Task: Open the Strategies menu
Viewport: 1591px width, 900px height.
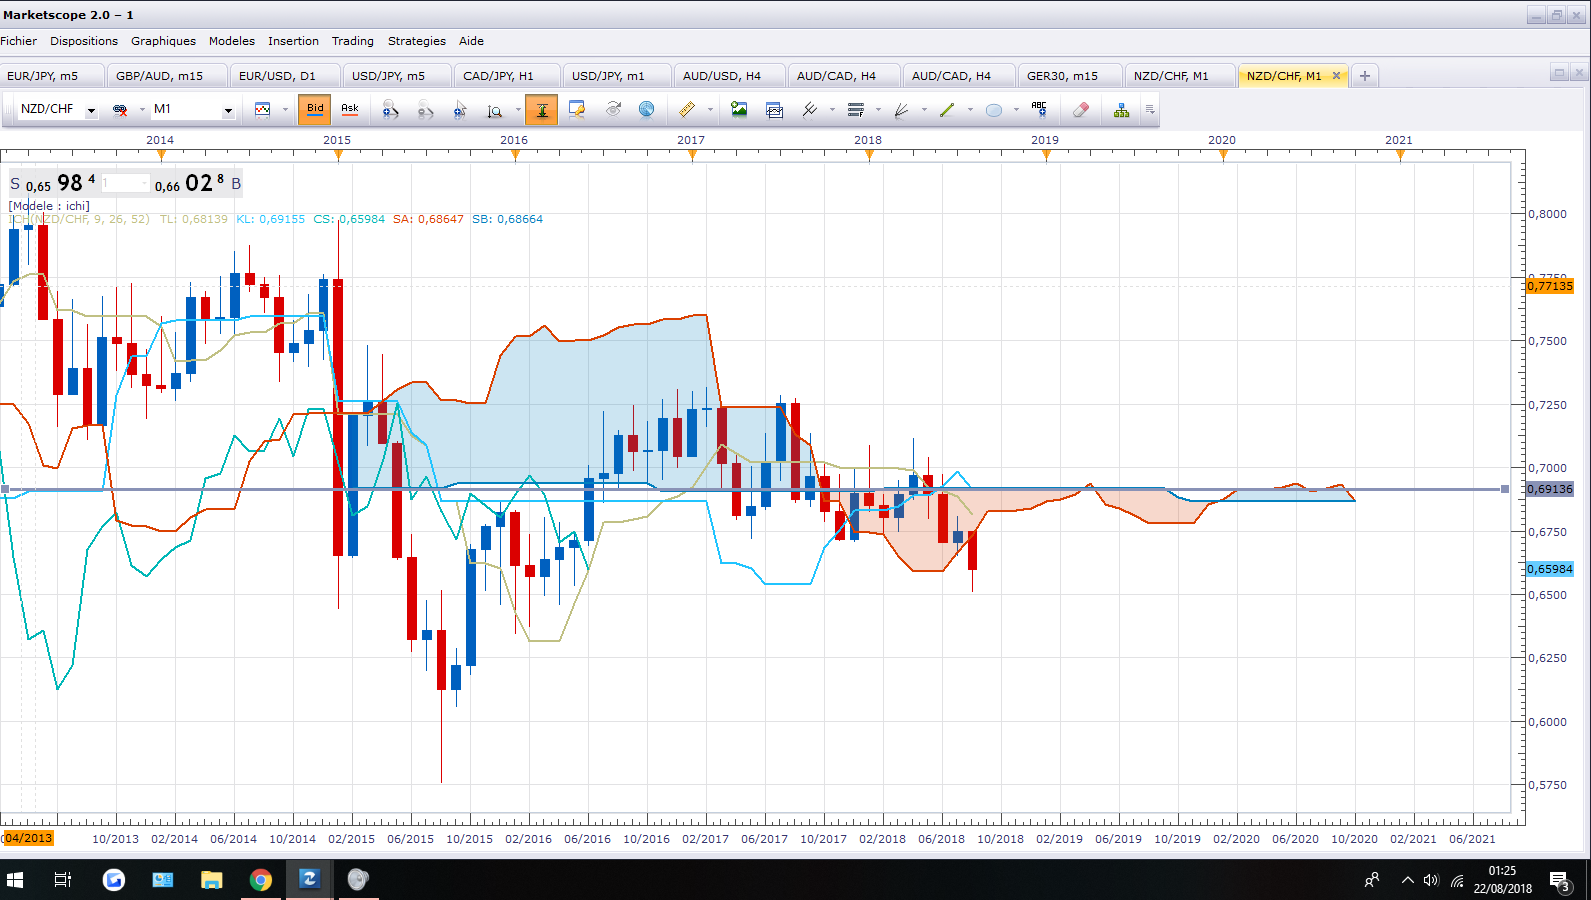Action: 417,41
